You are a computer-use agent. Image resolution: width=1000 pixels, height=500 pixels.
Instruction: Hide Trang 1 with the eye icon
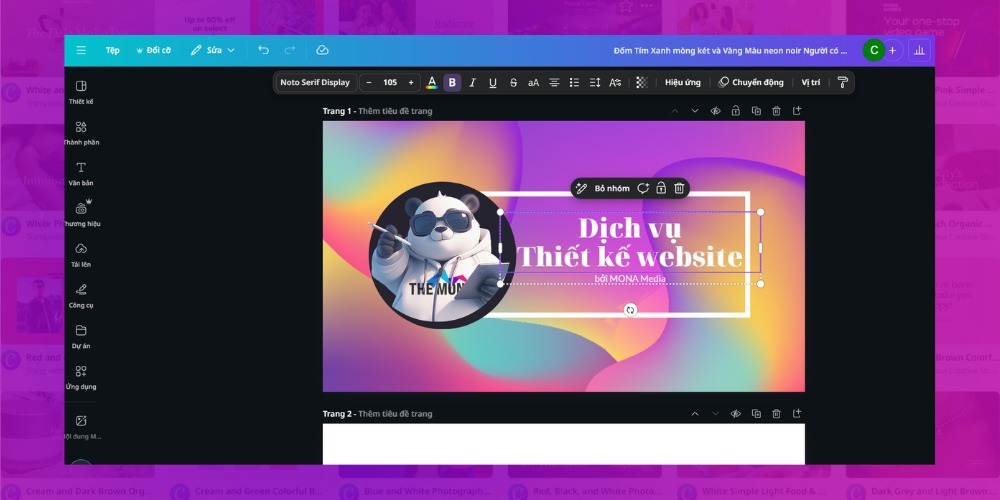[715, 111]
